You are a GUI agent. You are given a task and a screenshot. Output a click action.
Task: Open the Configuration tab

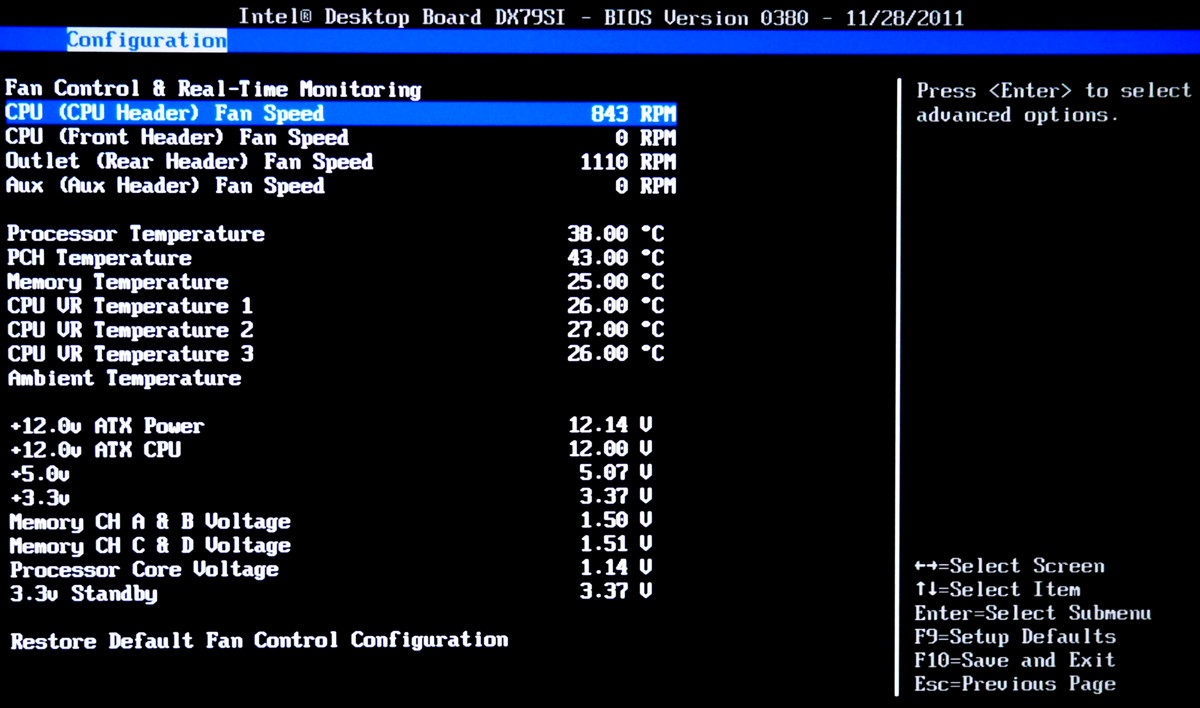[147, 40]
